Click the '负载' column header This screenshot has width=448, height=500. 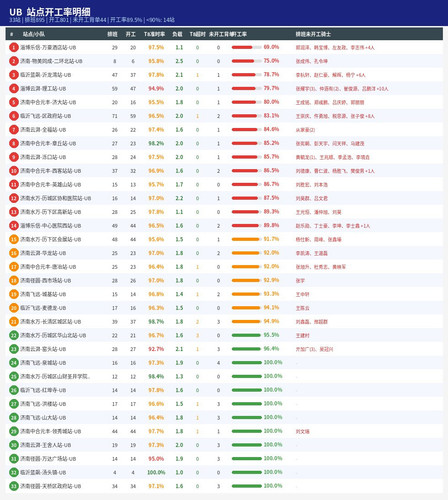[x=177, y=34]
